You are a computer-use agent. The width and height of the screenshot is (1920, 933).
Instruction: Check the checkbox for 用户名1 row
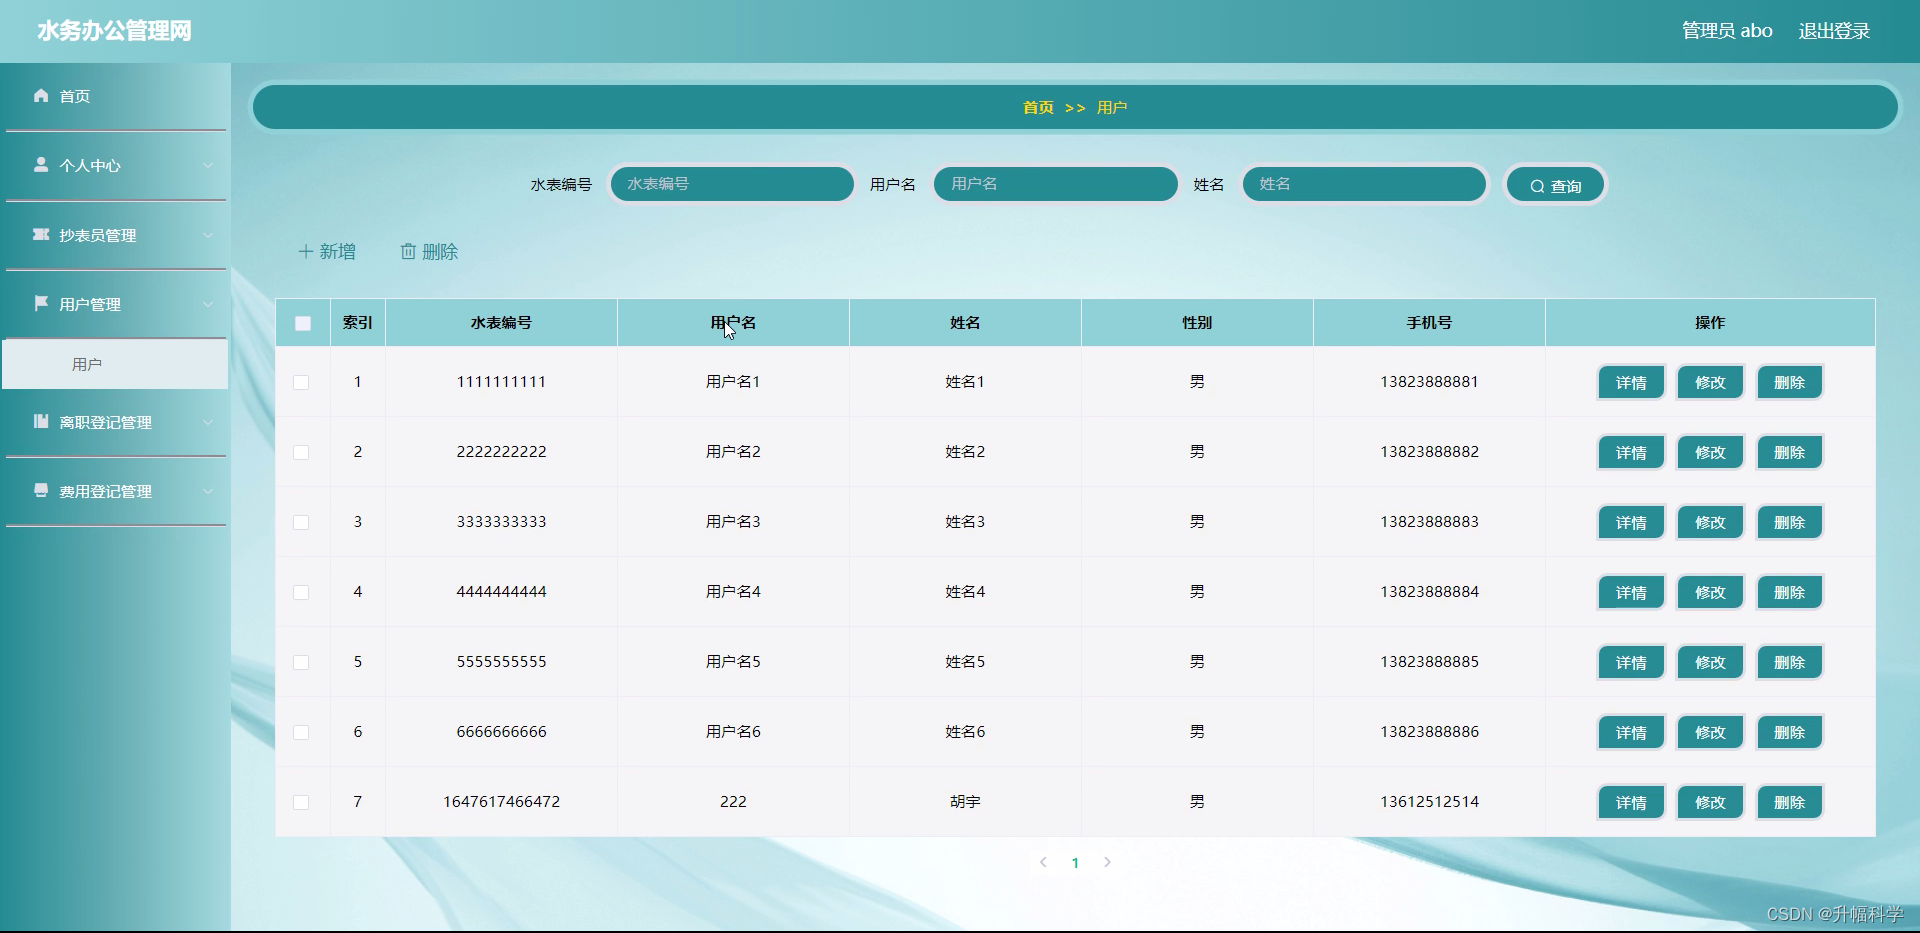coord(301,383)
